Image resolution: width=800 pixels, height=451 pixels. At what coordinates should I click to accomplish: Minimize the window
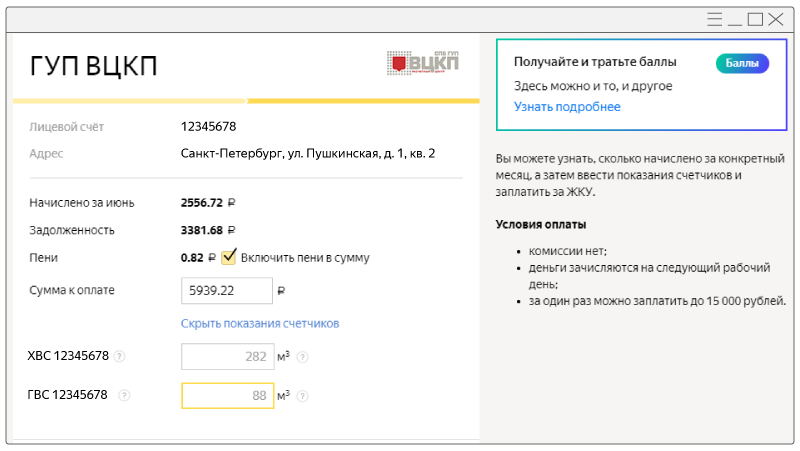735,19
